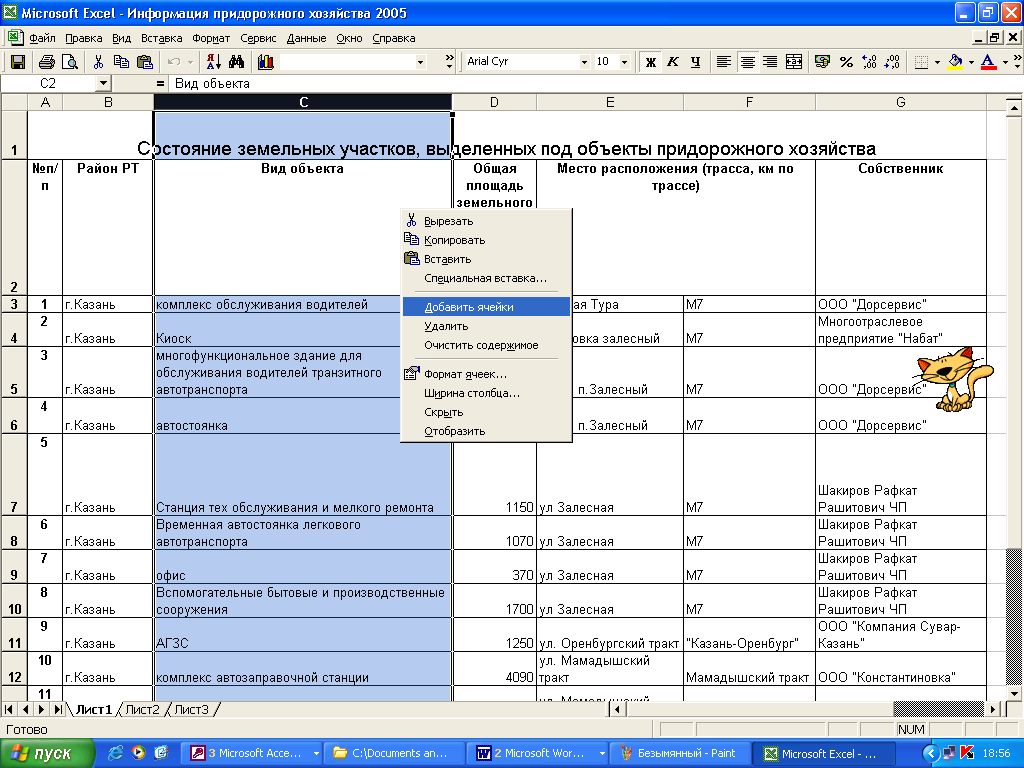1024x768 pixels.
Task: Choose Очистить содержимое in context menu
Action: pyautogui.click(x=487, y=345)
